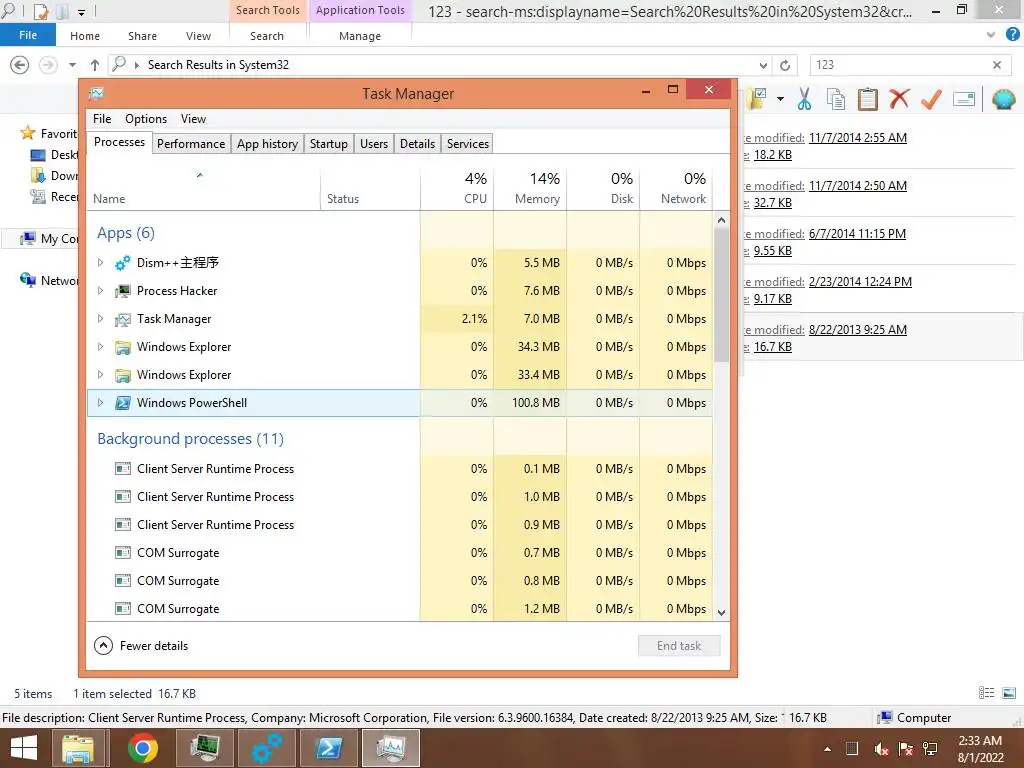Screen dimensions: 1024x768
Task: Sort processes by CPU column header
Action: (457, 188)
